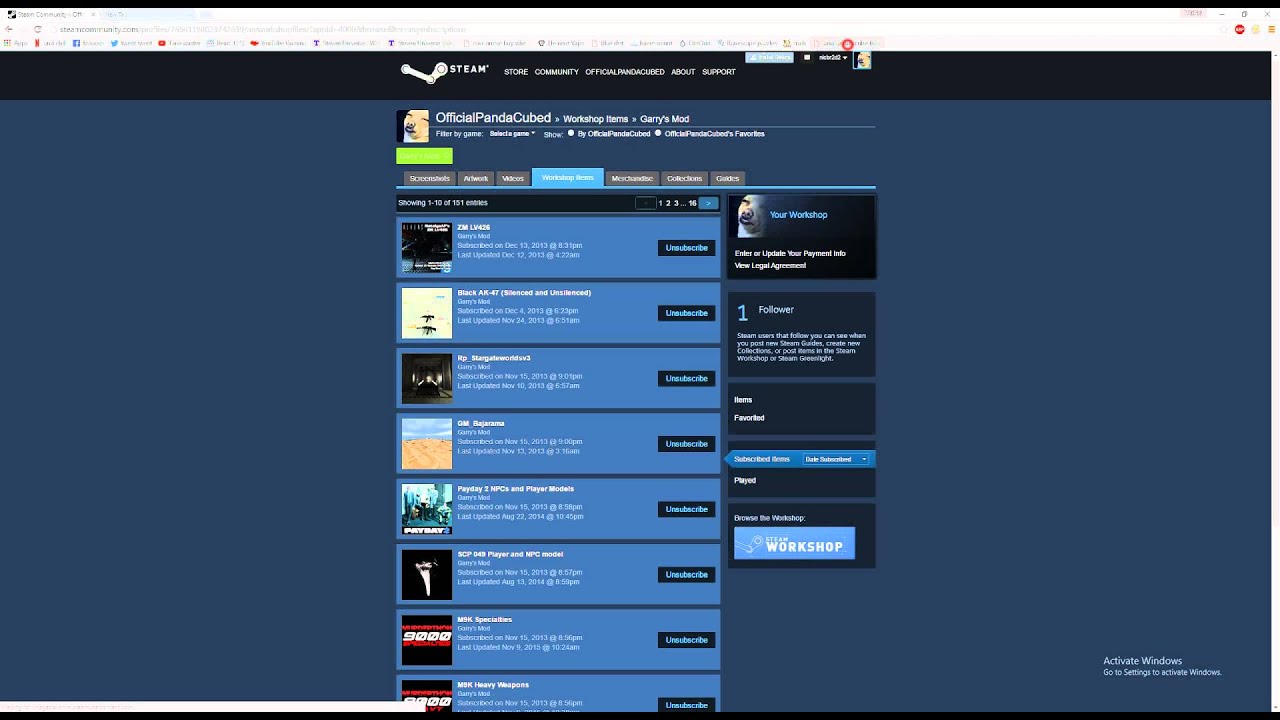Open the OFFICIALPANDACUBED menu
The height and width of the screenshot is (720, 1280).
point(625,72)
